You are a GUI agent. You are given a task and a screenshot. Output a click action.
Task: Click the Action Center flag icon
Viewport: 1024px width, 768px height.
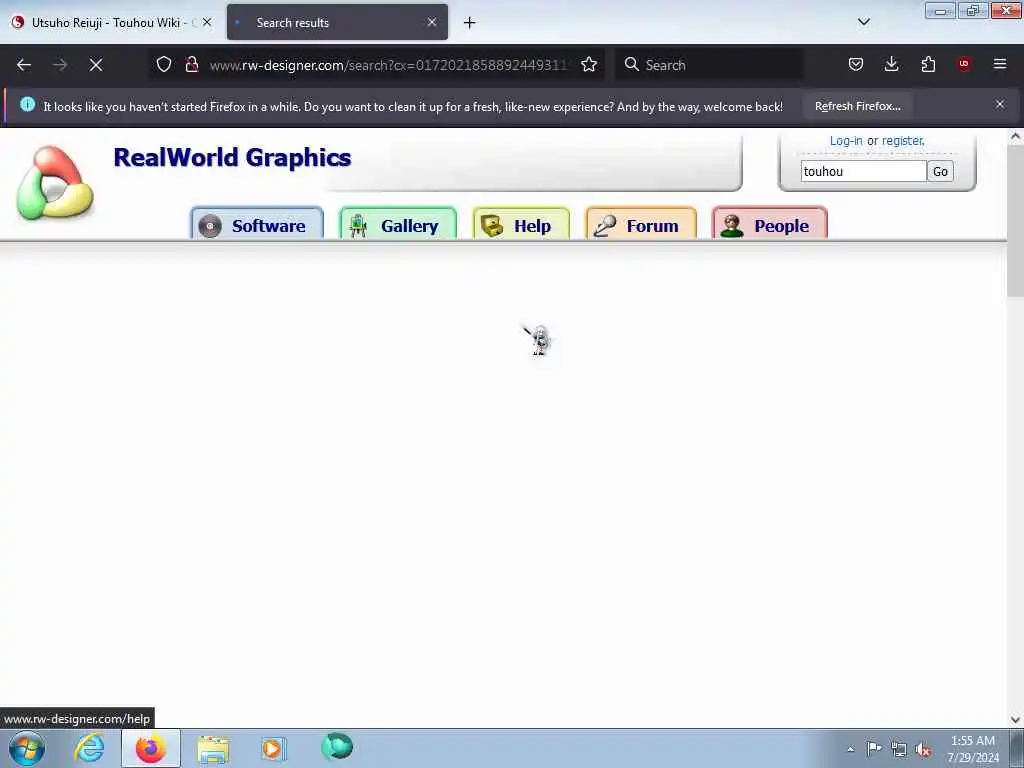(x=874, y=748)
